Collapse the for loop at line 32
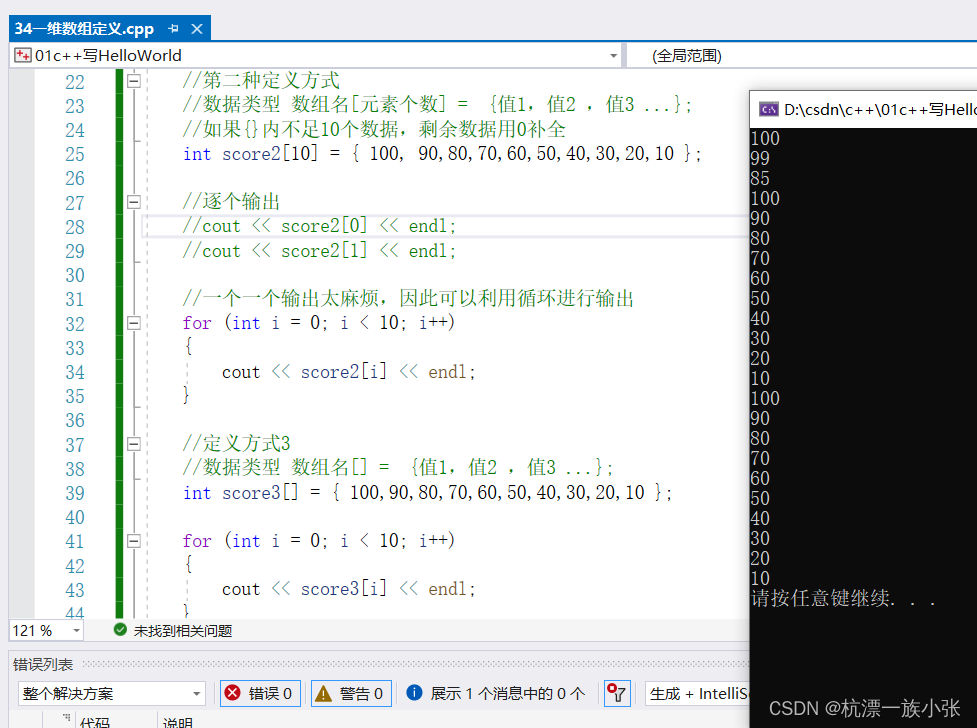Image resolution: width=977 pixels, height=728 pixels. 133,323
